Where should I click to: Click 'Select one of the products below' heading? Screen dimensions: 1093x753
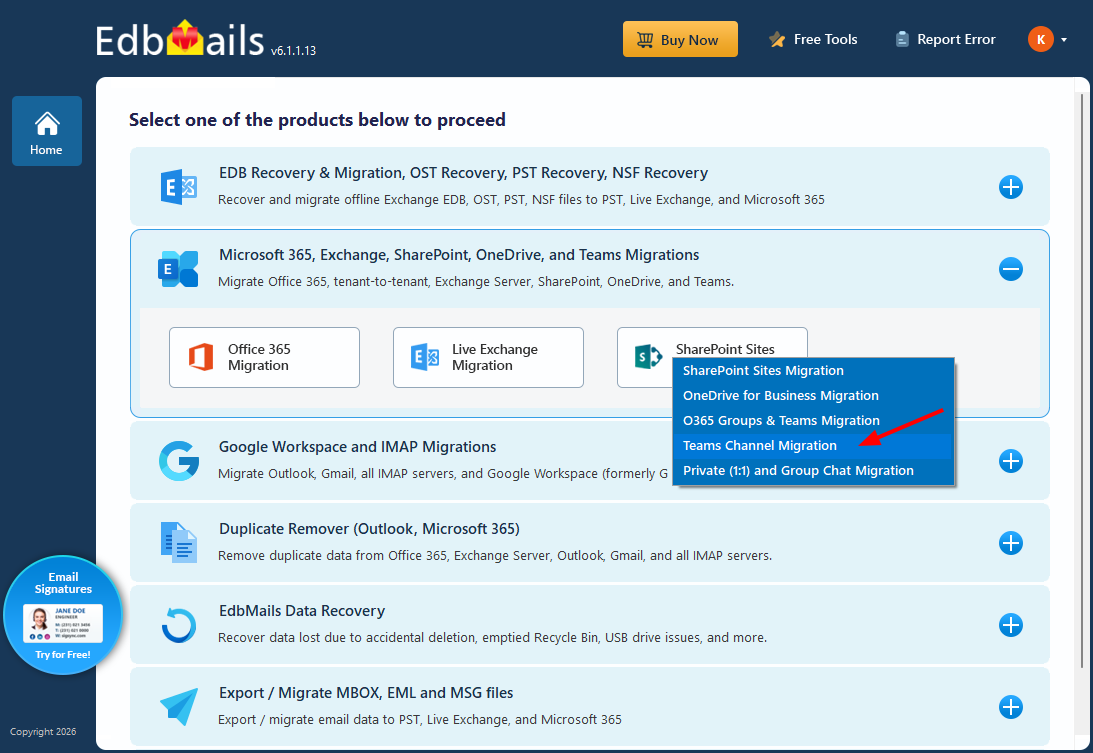[x=317, y=120]
